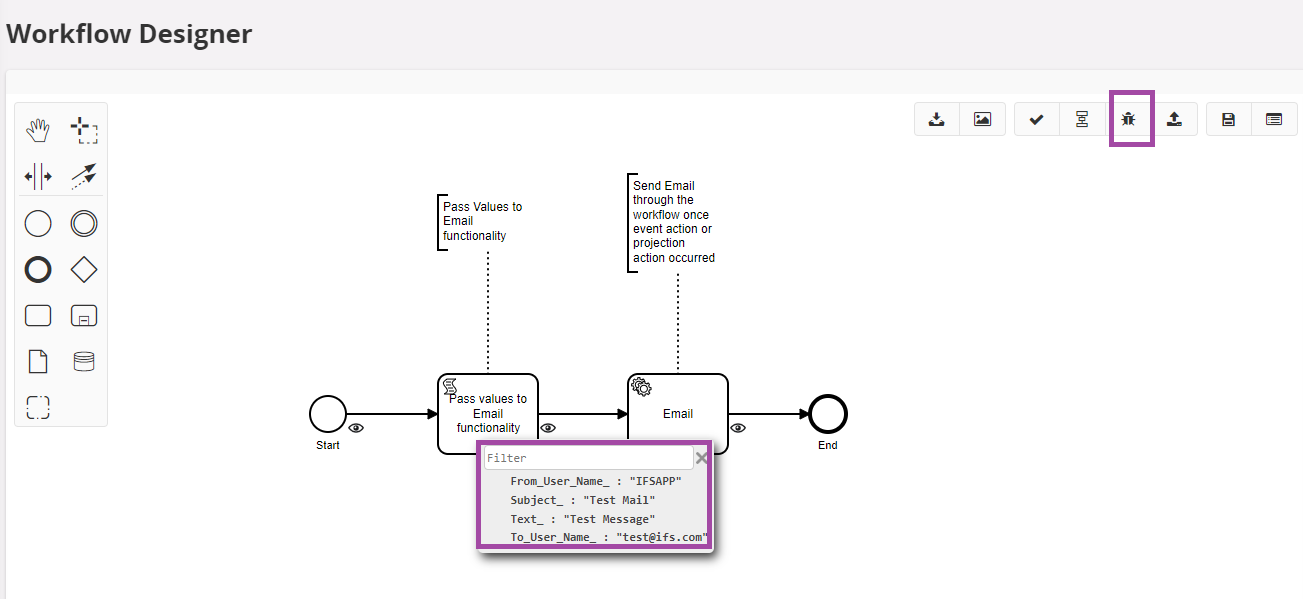Toggle eye icon after Pass values task
1303x599 pixels.
click(x=548, y=428)
